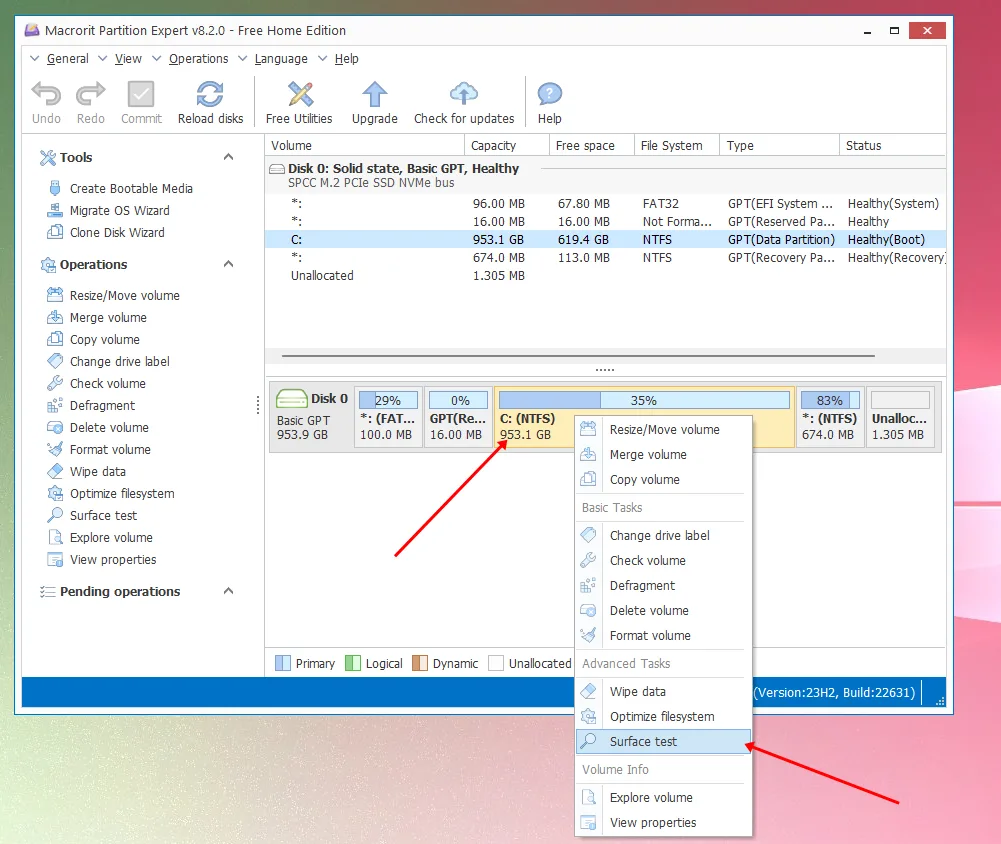Click the Primary legend color swatch
The image size is (1001, 844).
(283, 663)
